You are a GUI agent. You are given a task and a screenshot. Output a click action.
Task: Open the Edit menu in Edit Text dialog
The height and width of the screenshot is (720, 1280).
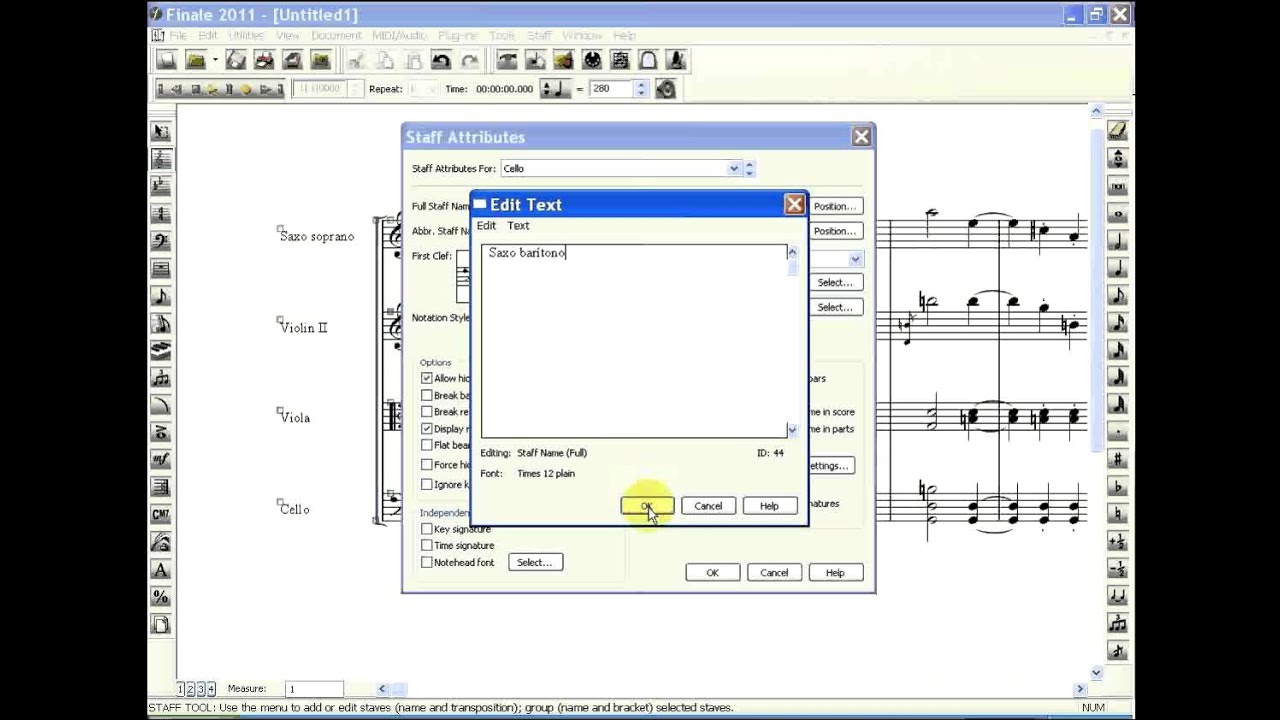point(486,226)
